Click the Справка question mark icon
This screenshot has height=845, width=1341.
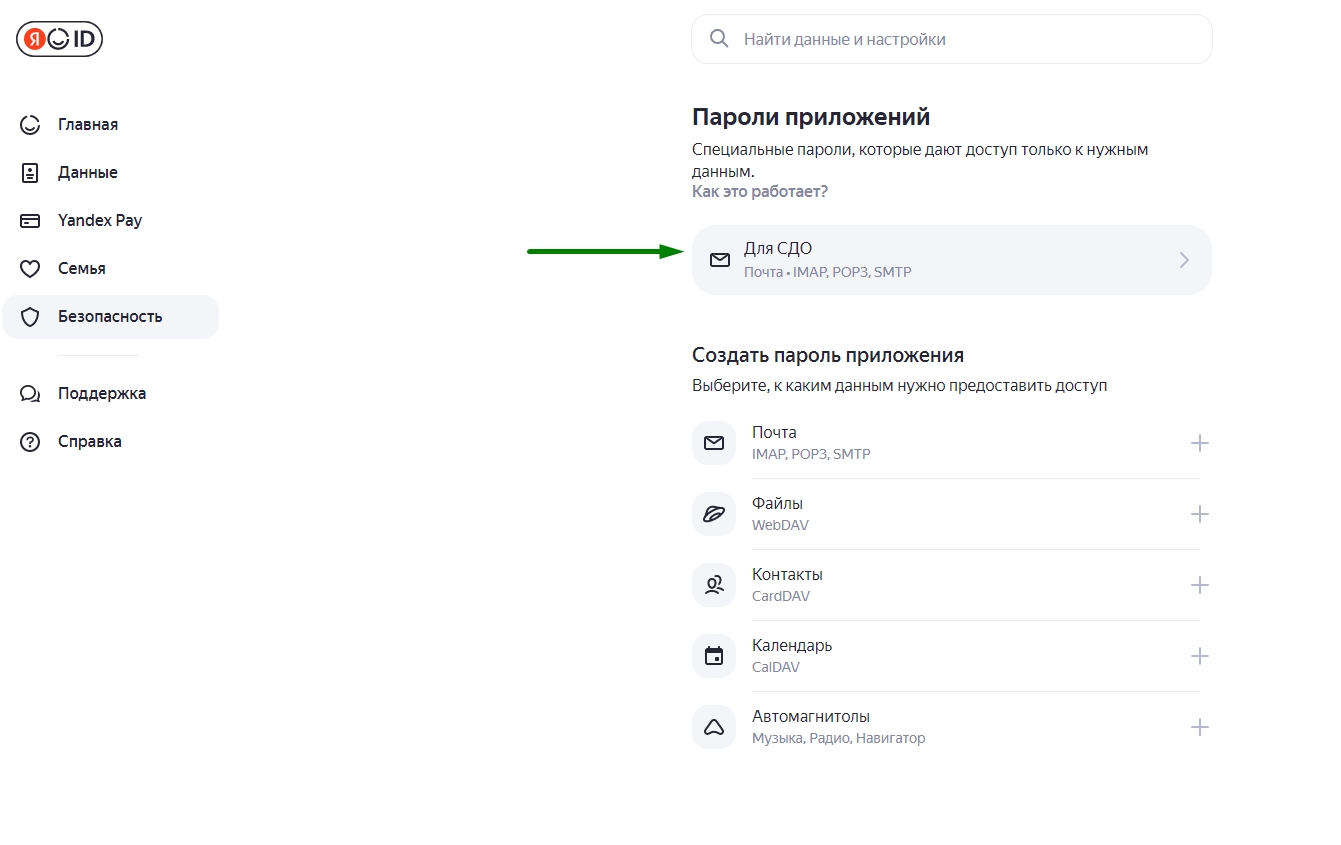pyautogui.click(x=30, y=442)
